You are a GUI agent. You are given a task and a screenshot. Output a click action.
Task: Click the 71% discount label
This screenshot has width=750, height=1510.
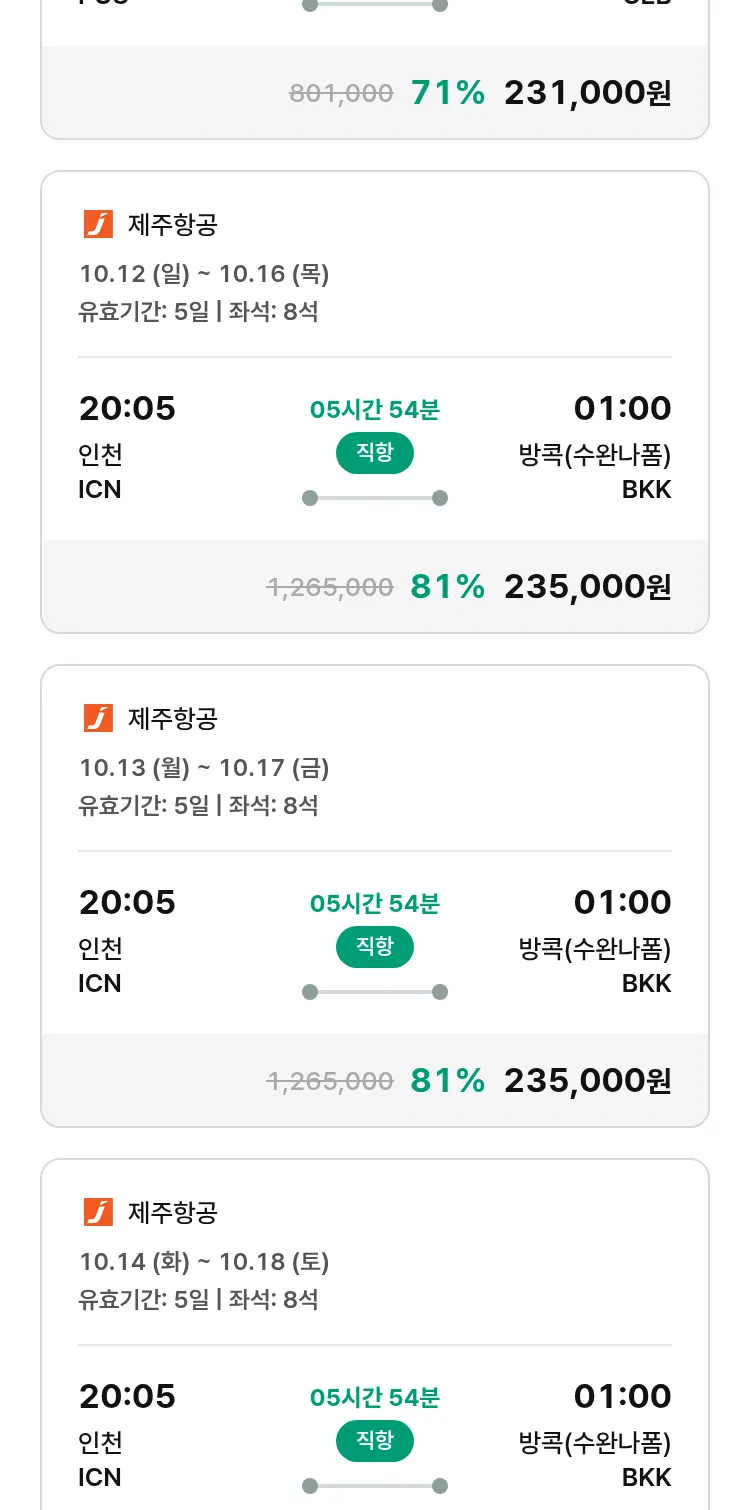pos(447,93)
